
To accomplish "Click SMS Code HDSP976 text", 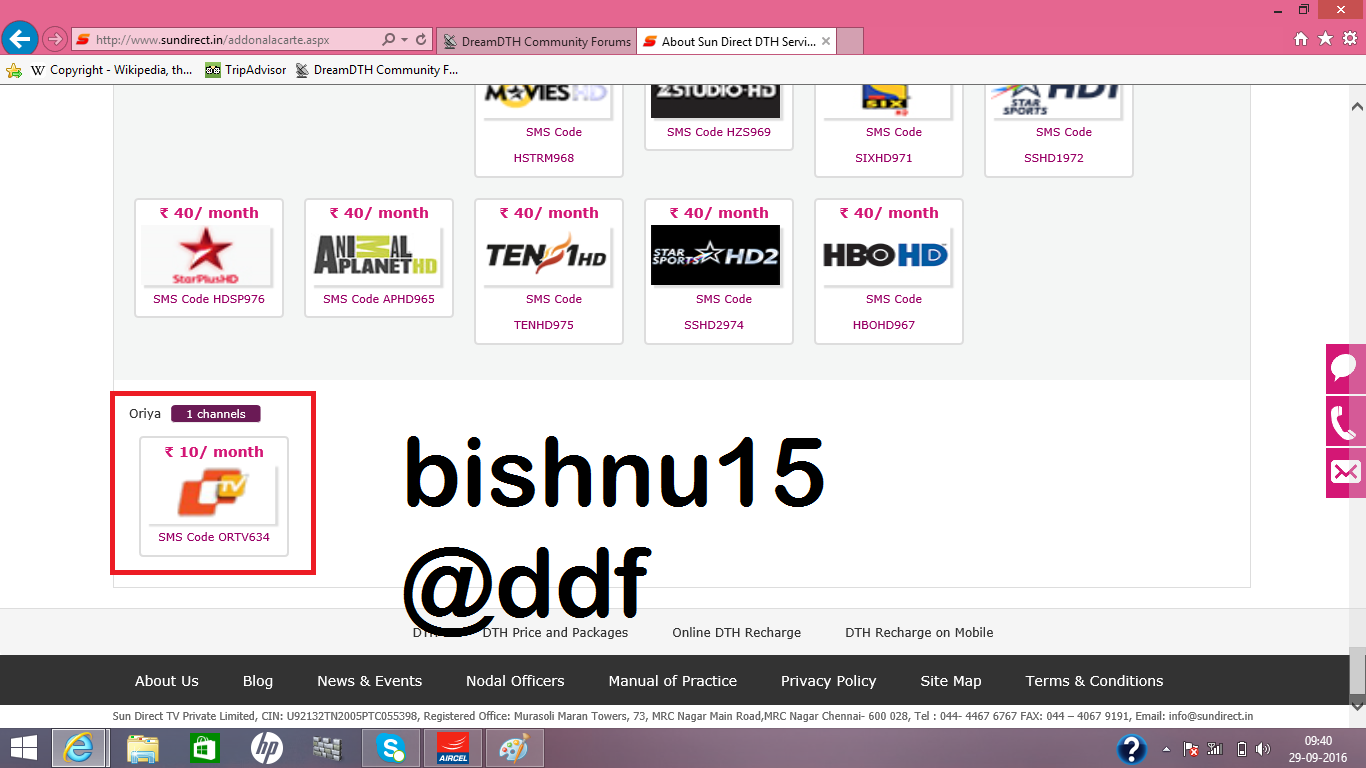I will (209, 299).
